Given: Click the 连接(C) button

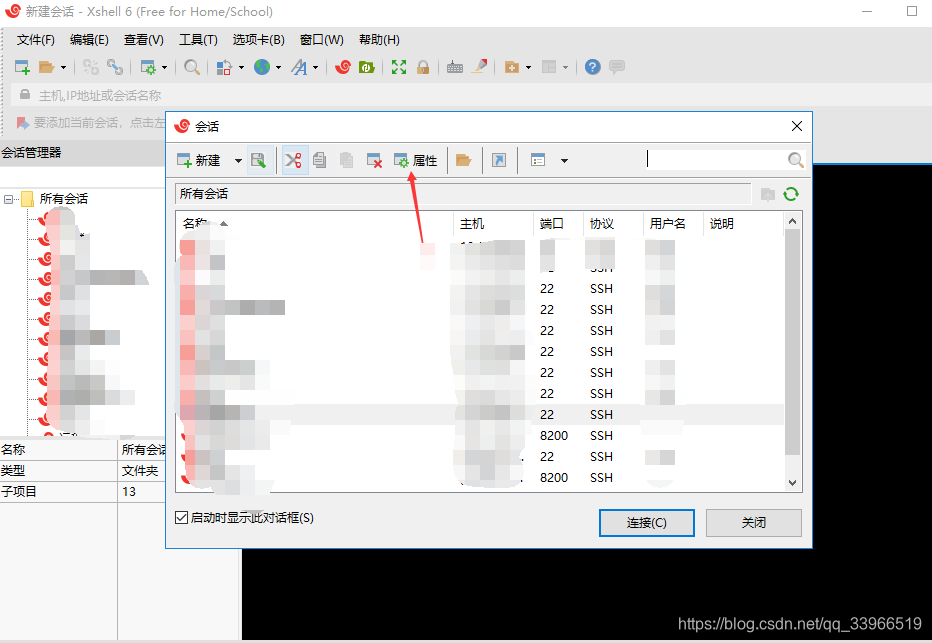Looking at the screenshot, I should click(x=647, y=523).
